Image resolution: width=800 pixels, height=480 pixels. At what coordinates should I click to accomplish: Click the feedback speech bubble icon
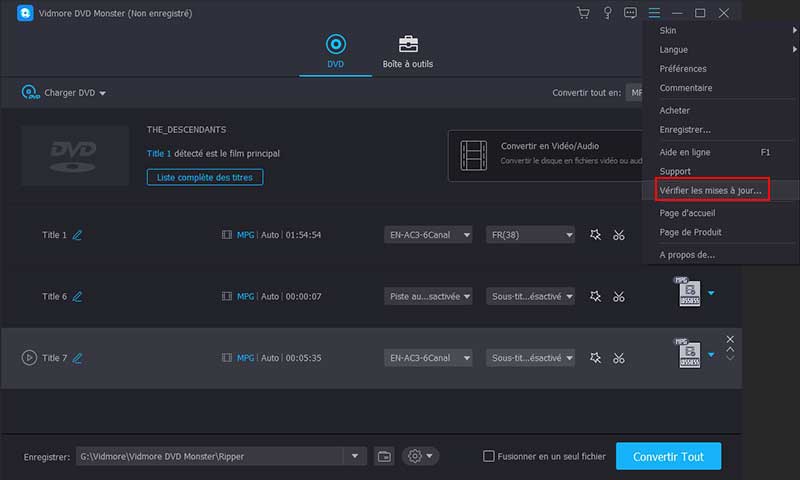tap(630, 13)
